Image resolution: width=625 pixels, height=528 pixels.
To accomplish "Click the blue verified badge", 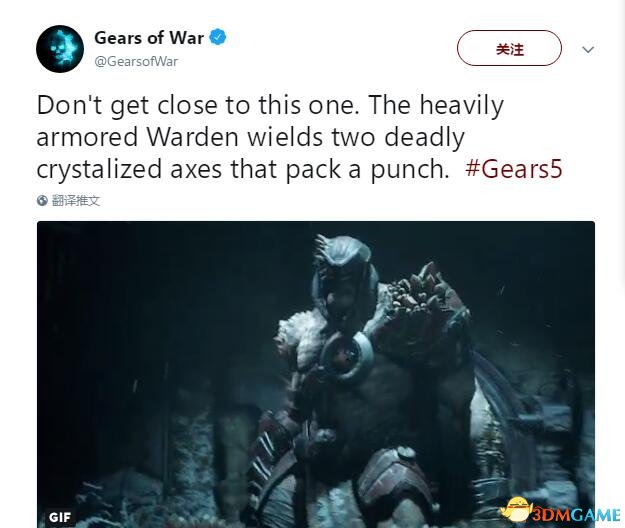I will pyautogui.click(x=218, y=37).
